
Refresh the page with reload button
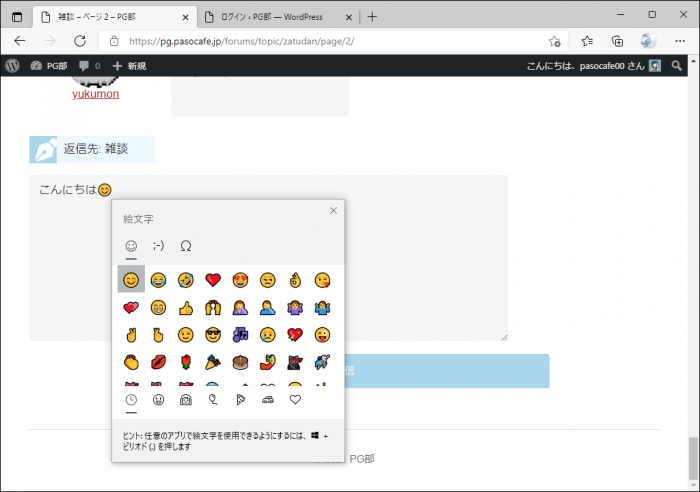80,41
